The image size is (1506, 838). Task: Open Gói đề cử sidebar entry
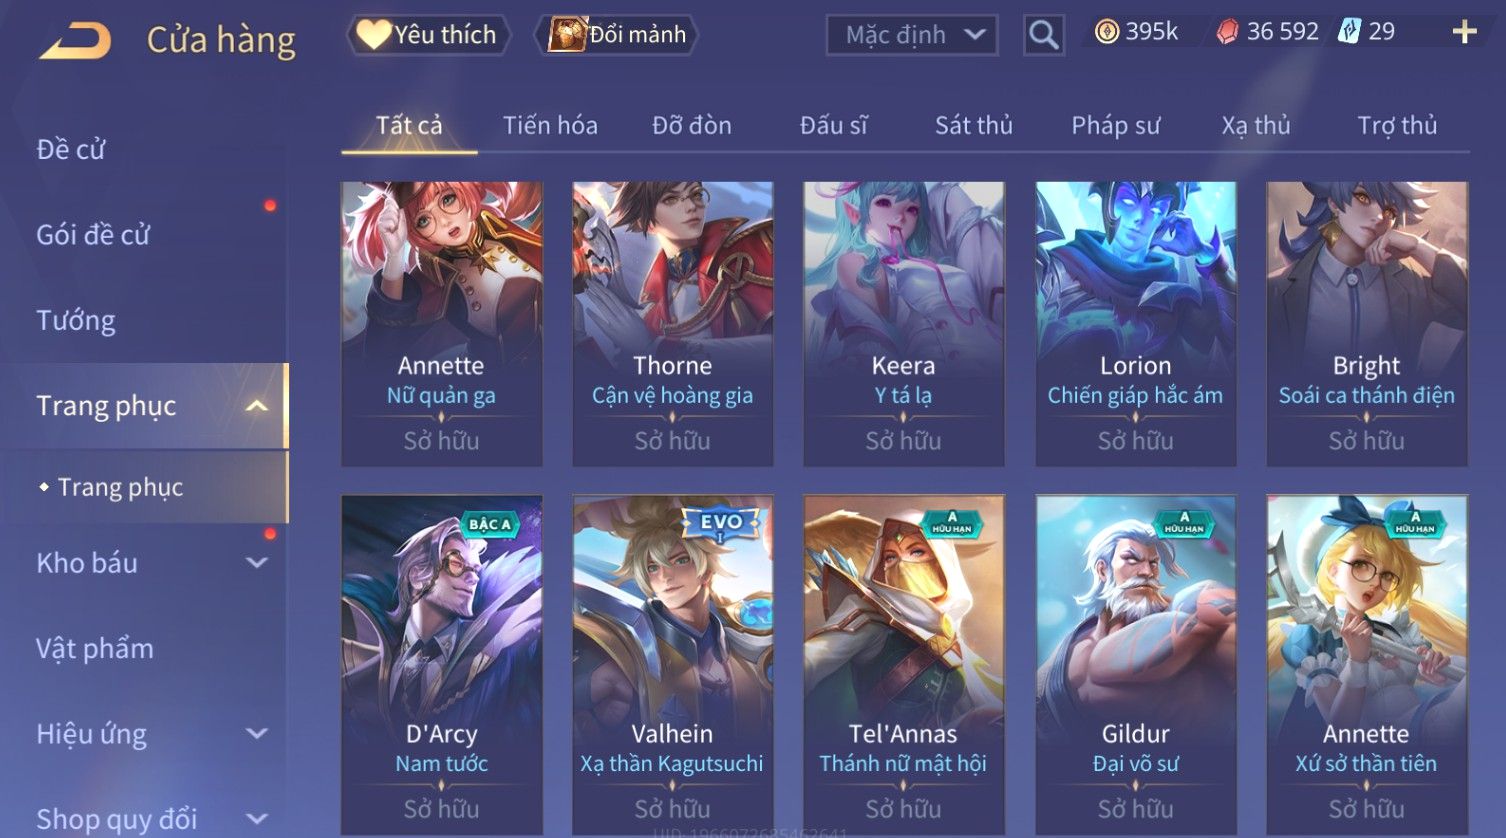tap(93, 235)
